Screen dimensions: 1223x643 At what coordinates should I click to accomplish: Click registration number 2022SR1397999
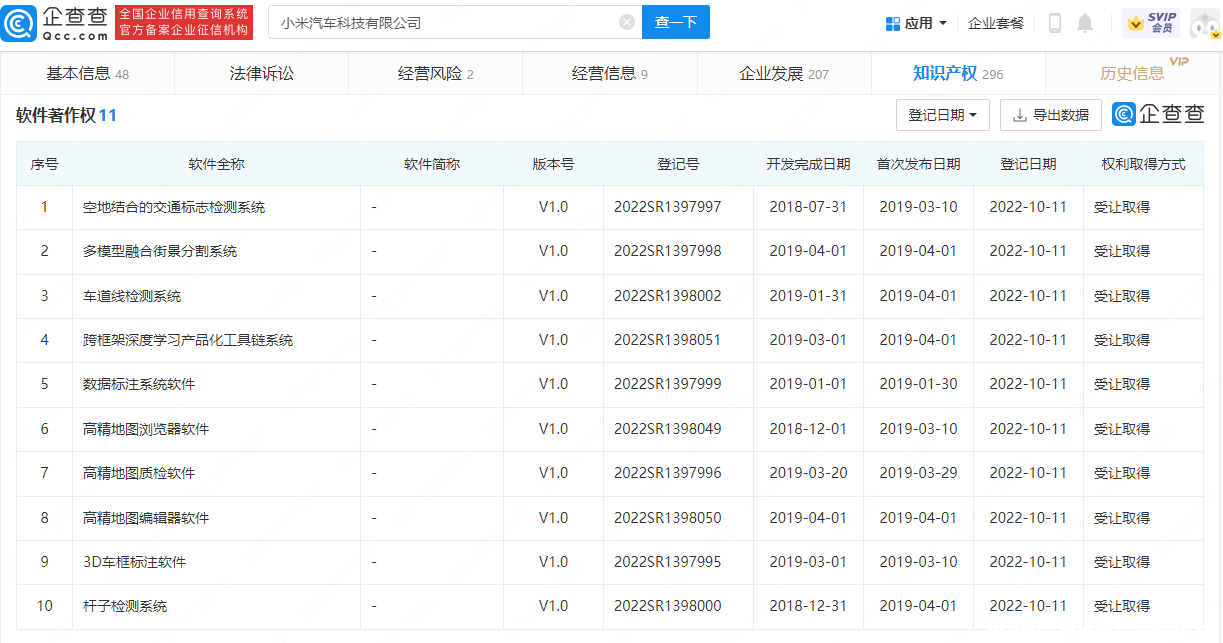point(668,384)
